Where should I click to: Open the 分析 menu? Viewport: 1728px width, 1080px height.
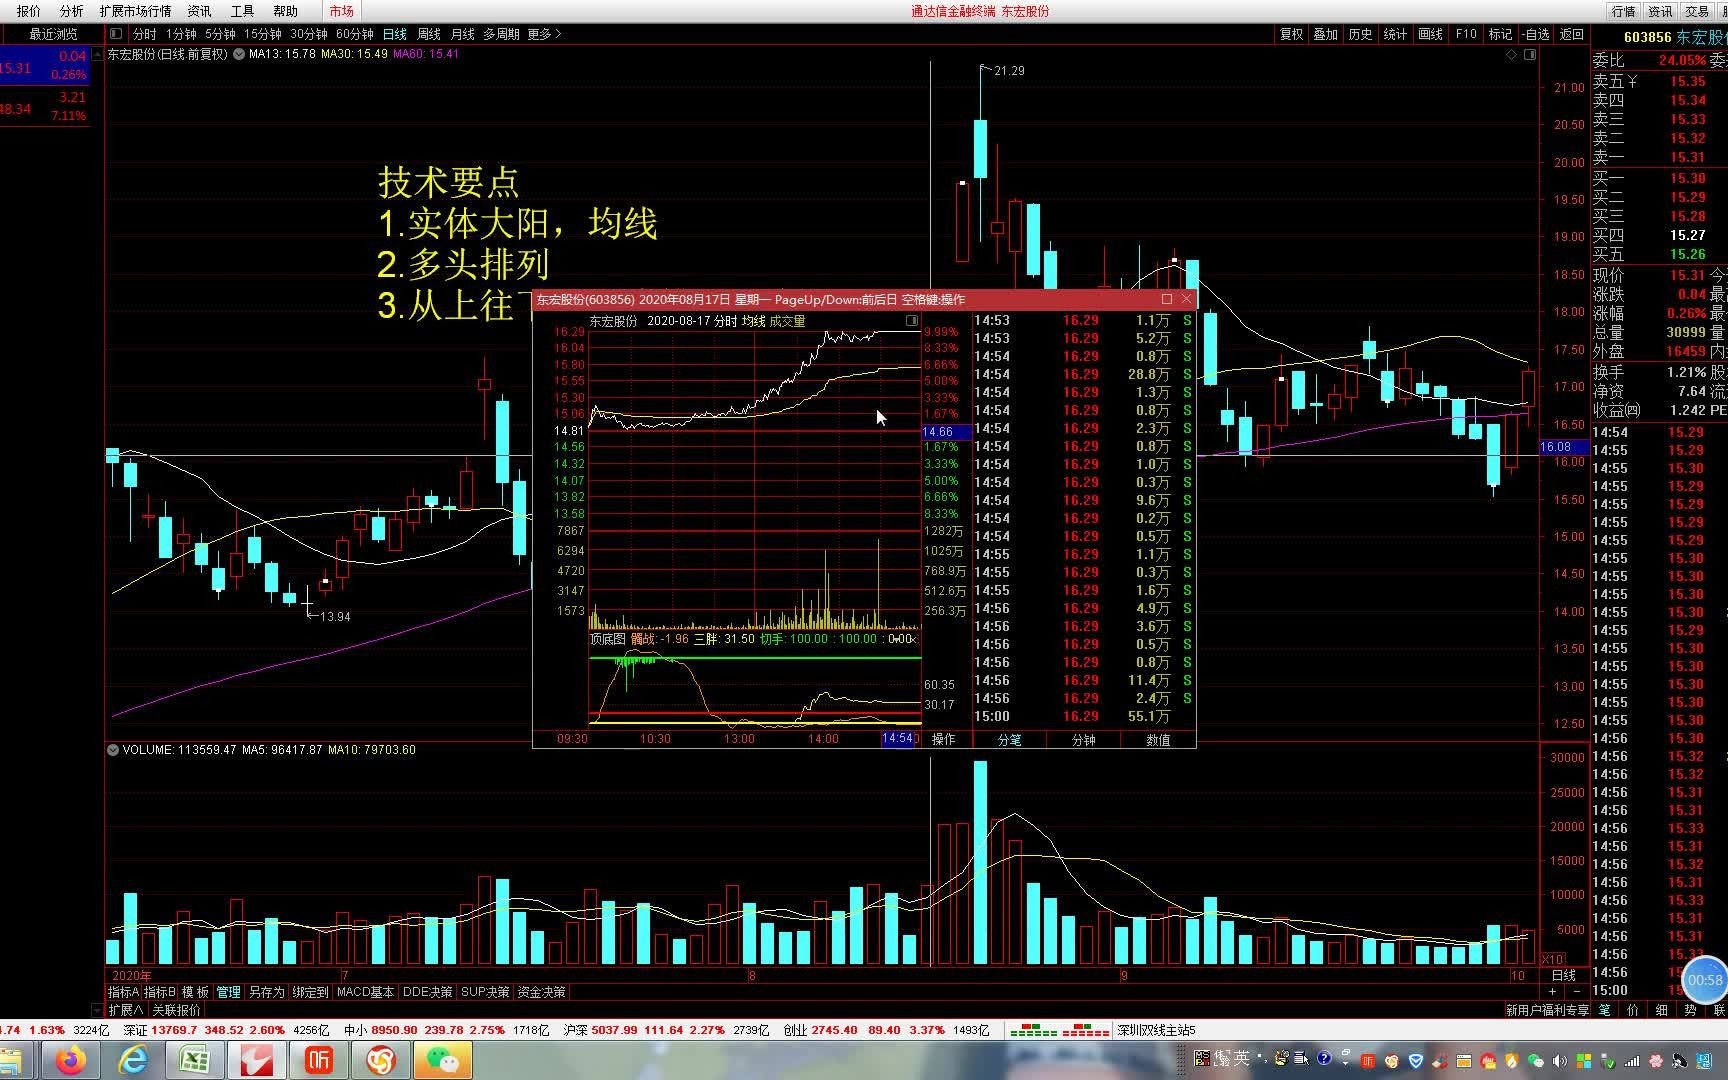click(x=72, y=11)
